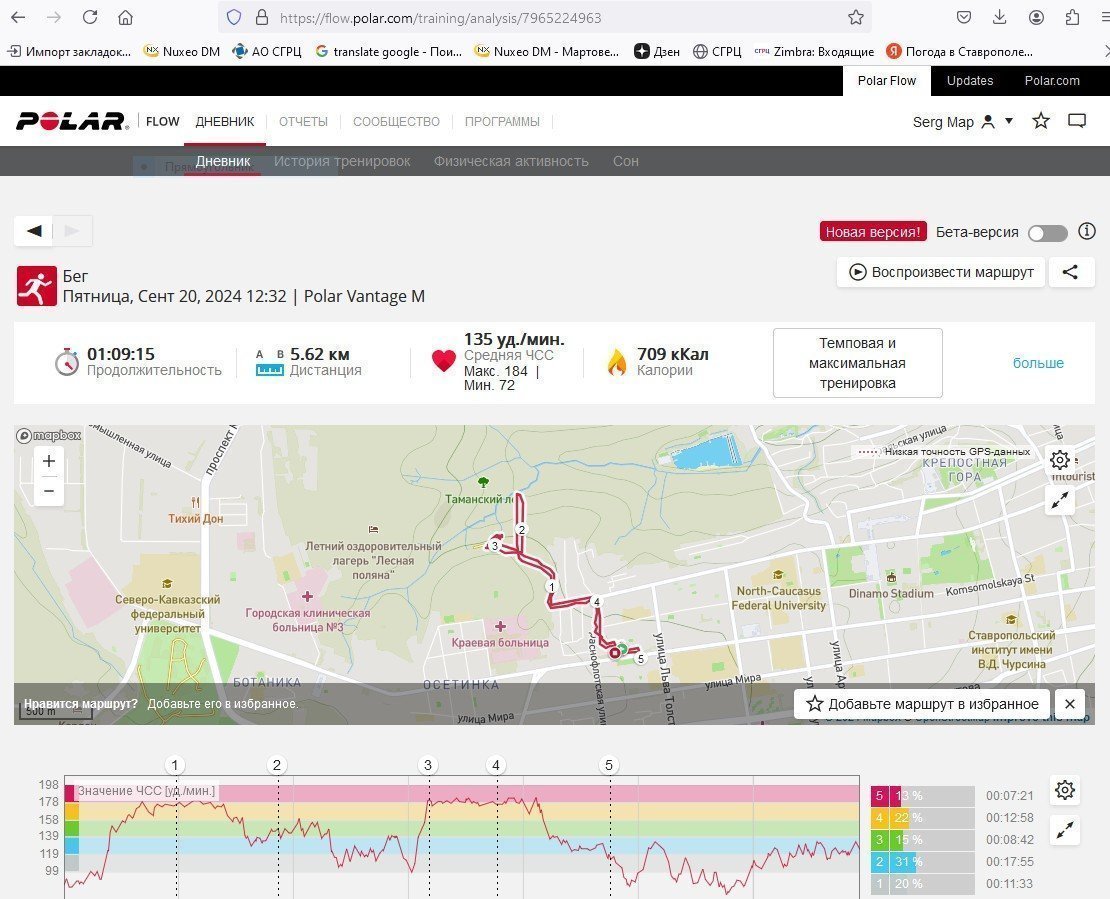Click Воспроизвести маршрут button

click(941, 272)
